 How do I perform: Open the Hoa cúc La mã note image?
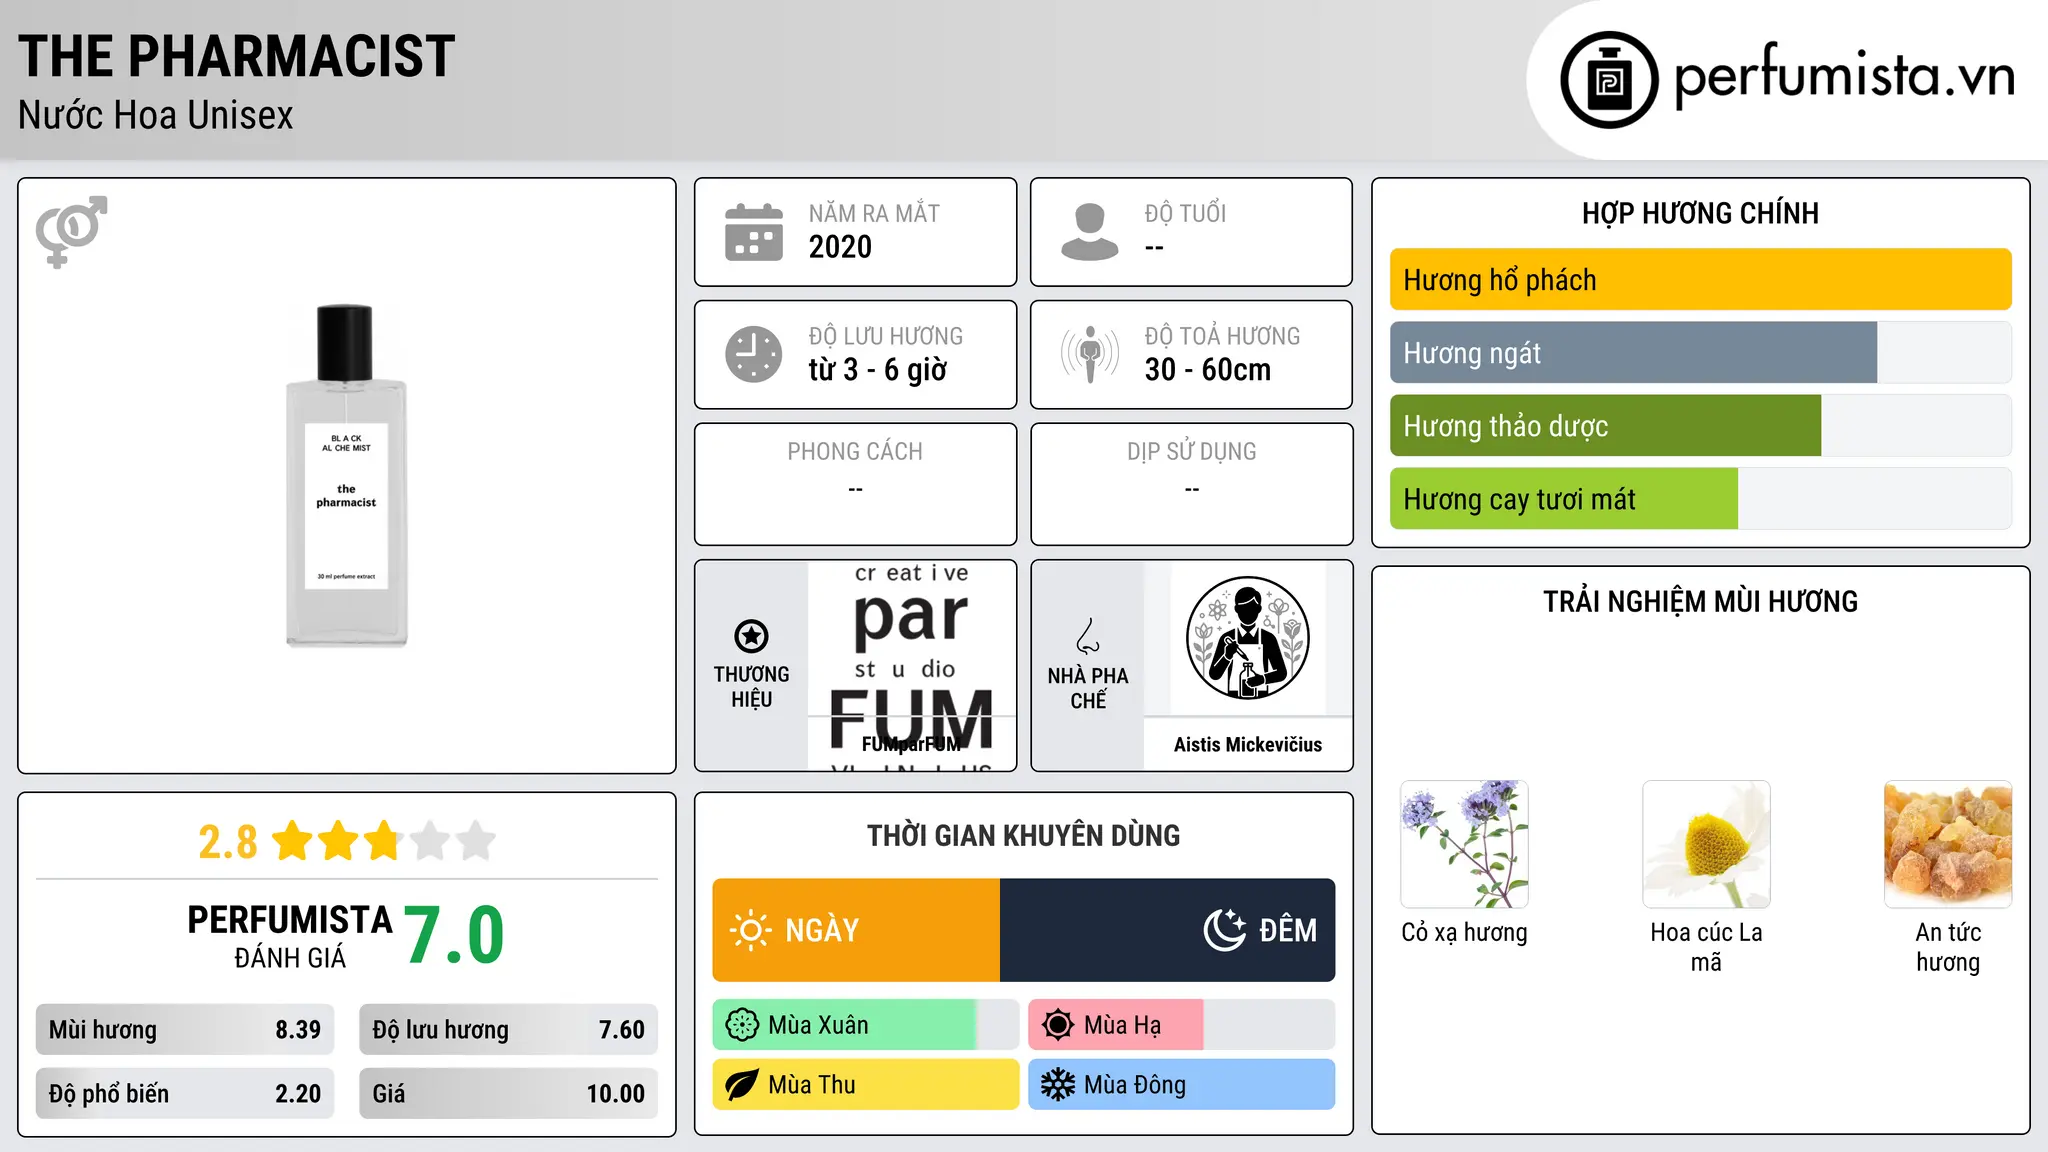coord(1707,844)
